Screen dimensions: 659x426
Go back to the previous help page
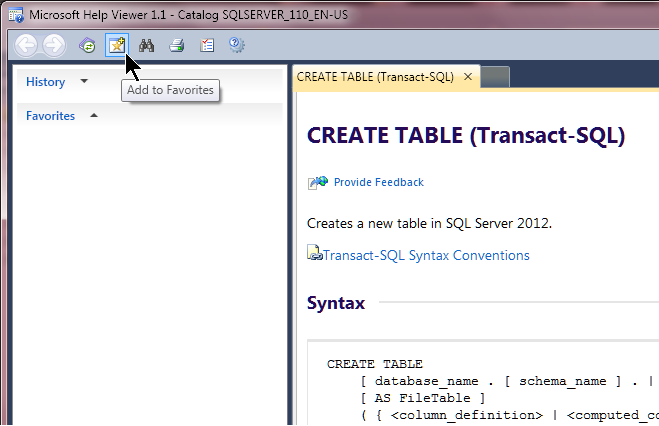pos(27,45)
